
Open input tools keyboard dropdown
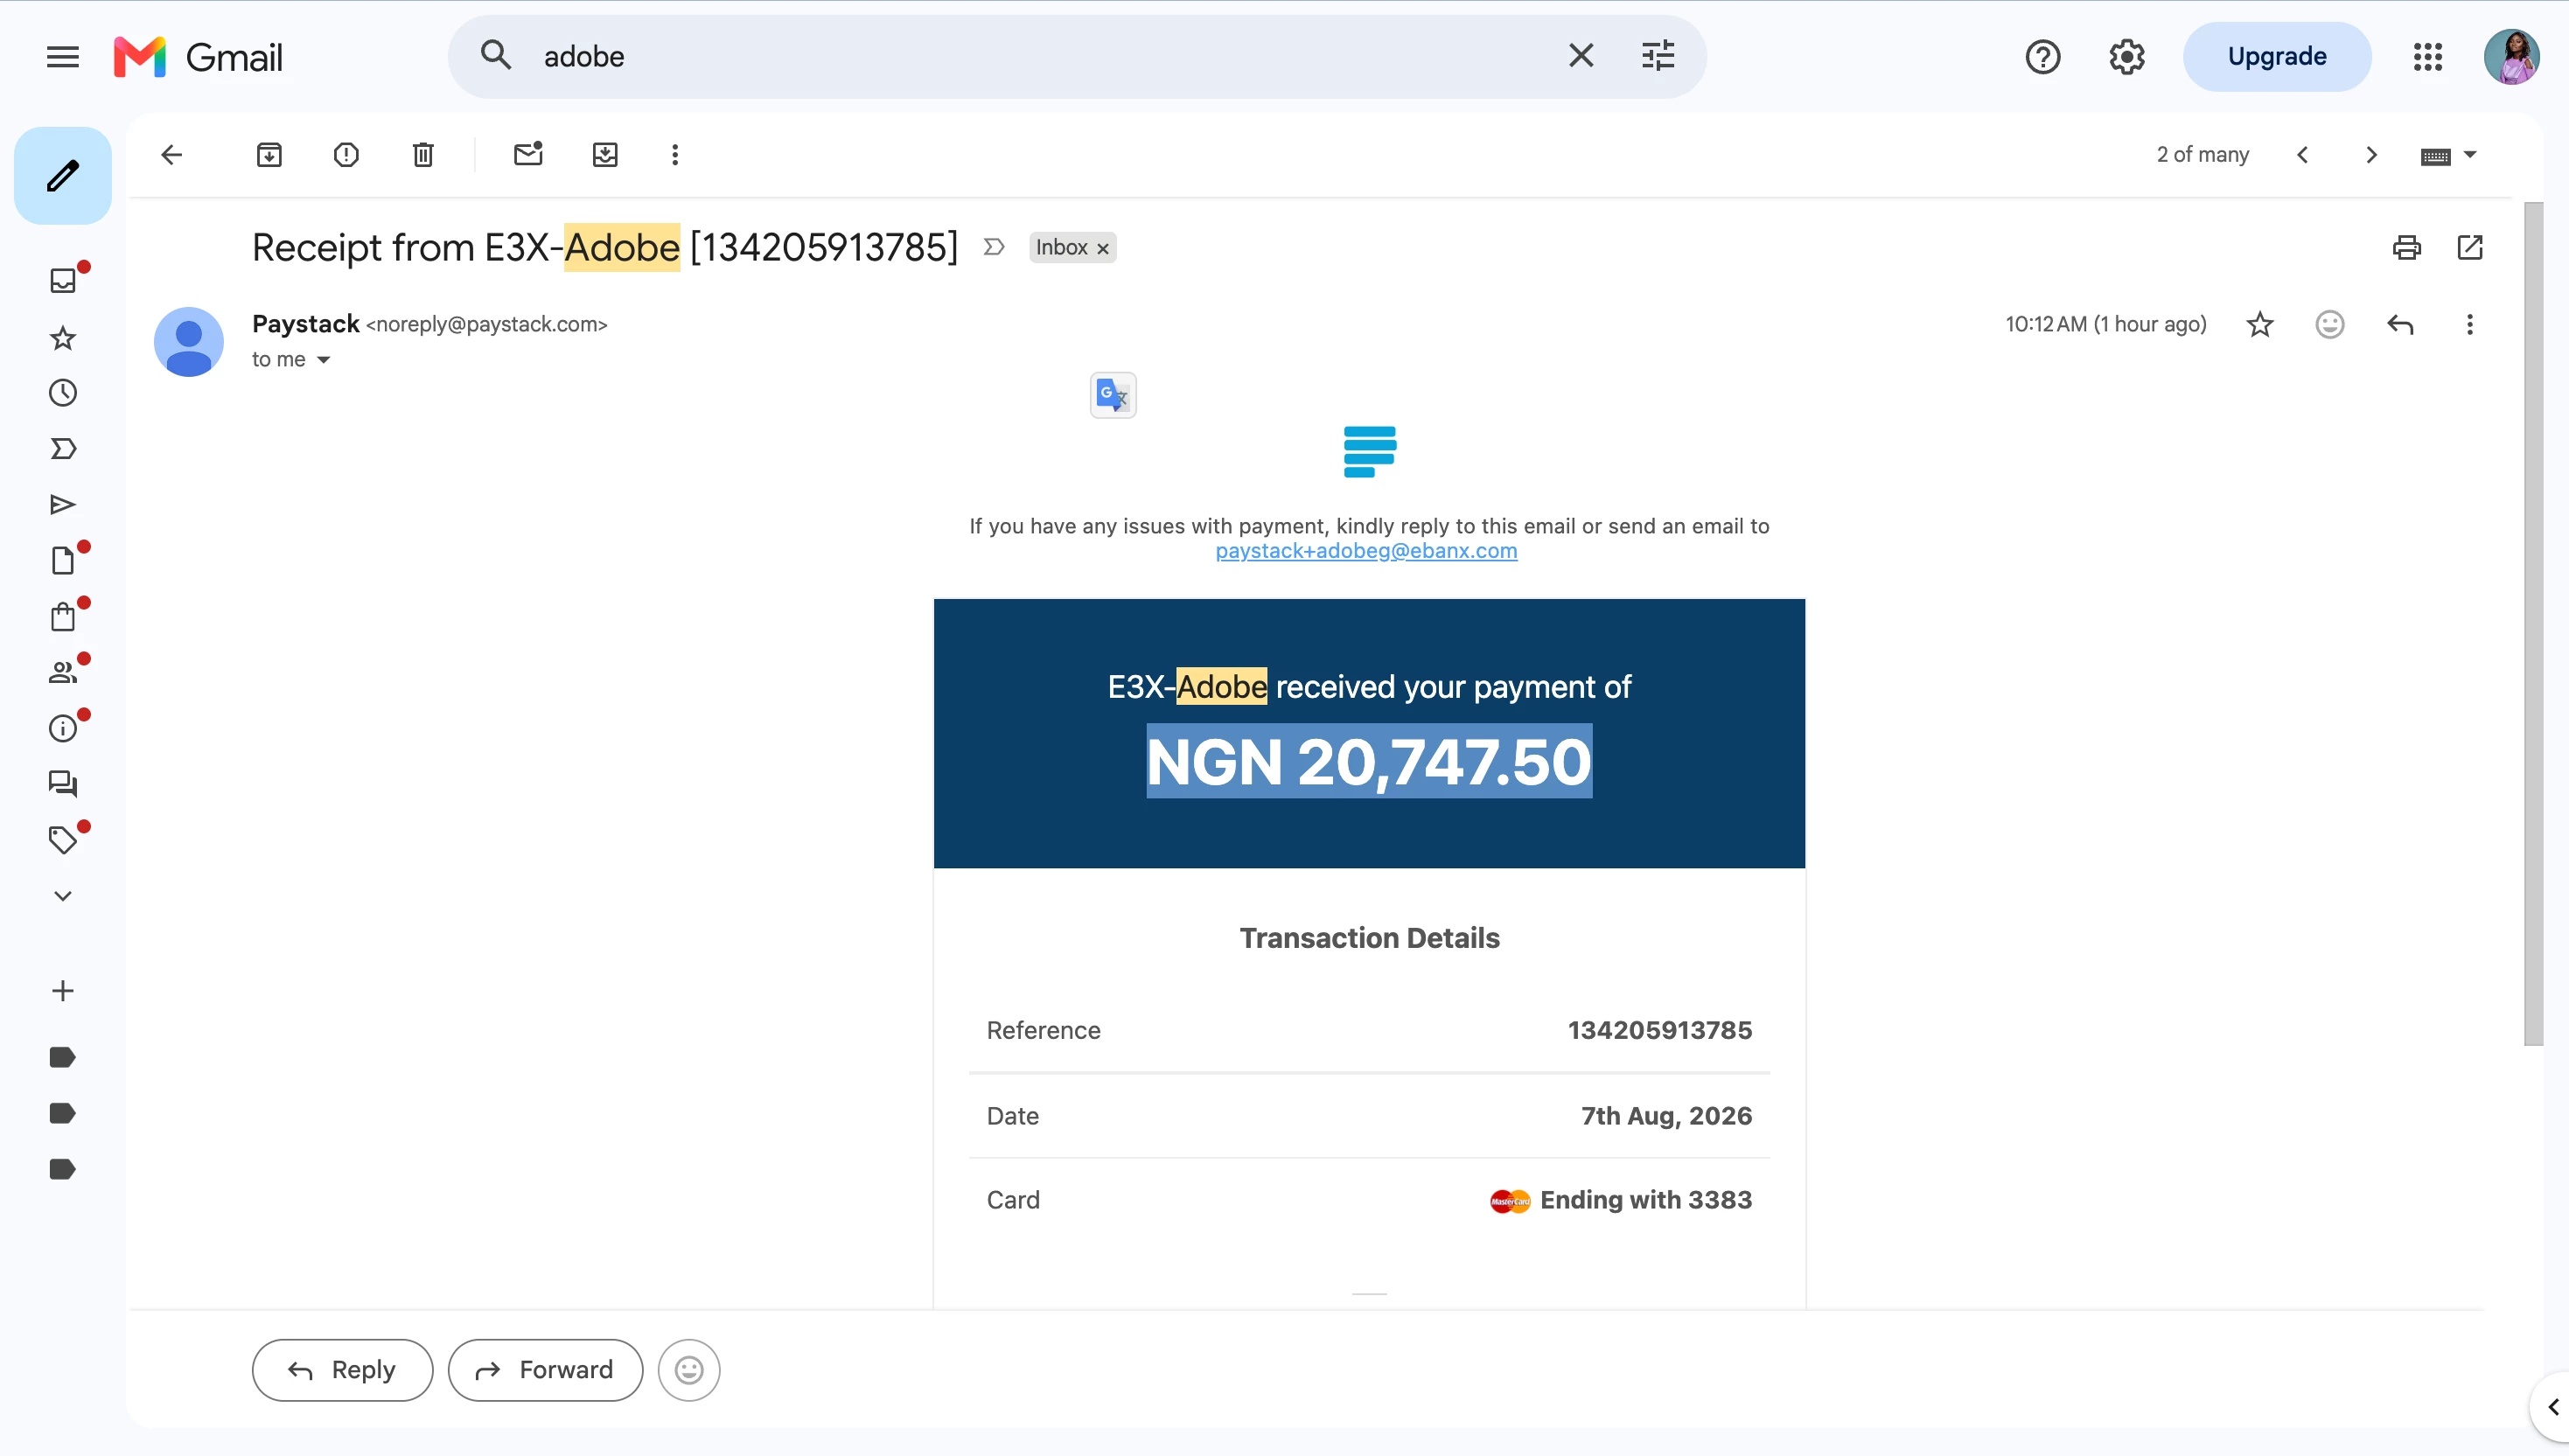click(2448, 156)
